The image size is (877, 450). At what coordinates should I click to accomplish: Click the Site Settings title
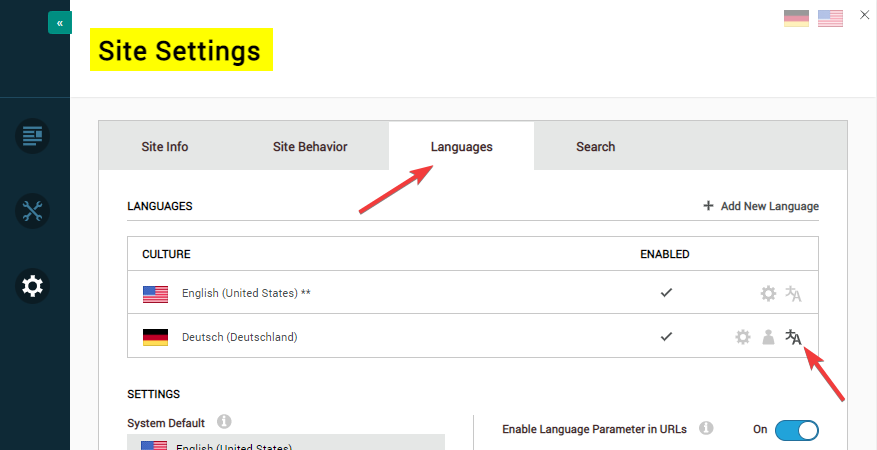point(181,50)
